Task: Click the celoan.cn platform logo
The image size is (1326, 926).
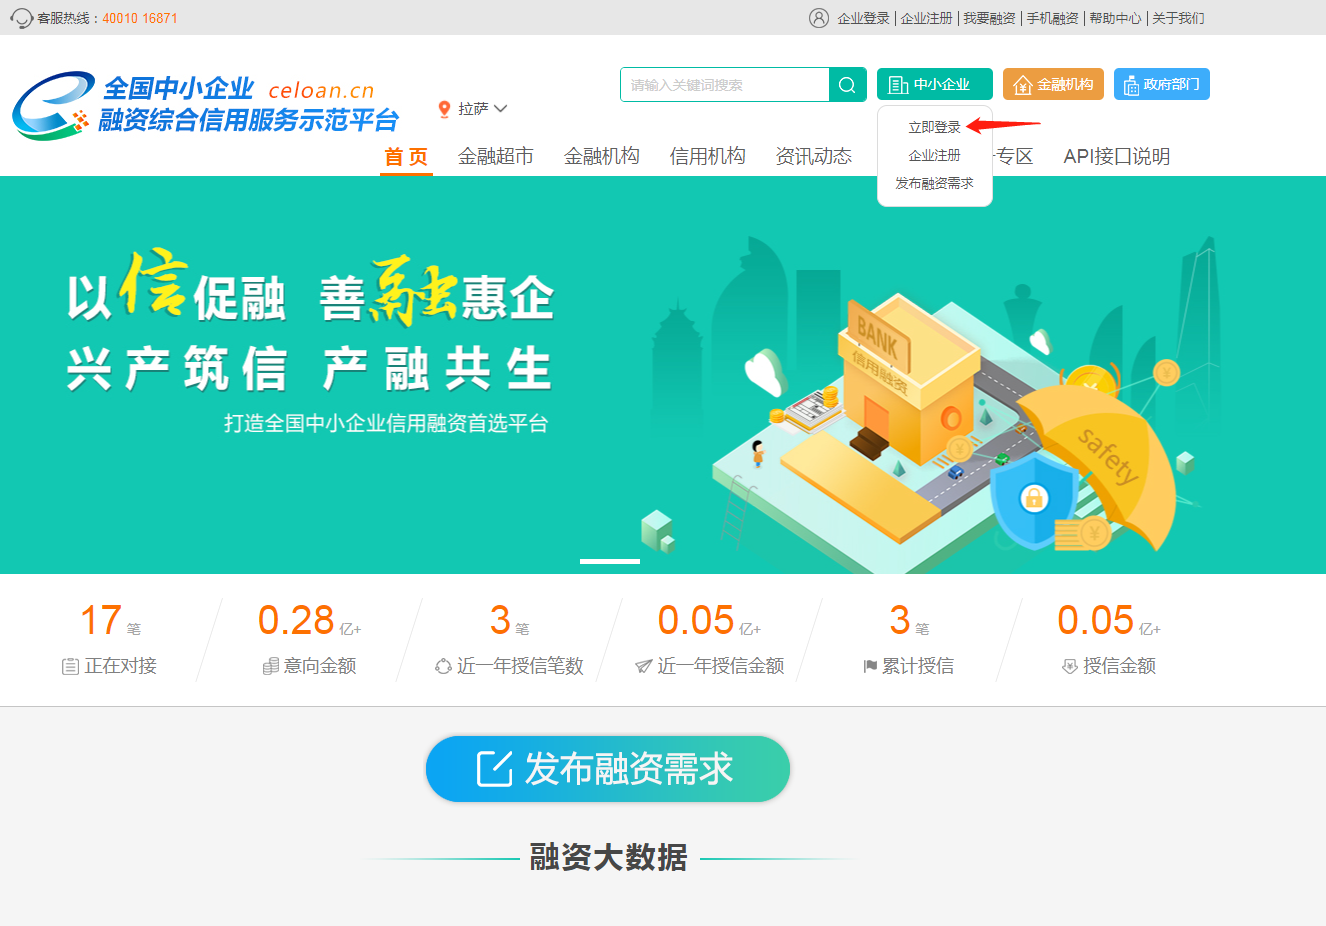Action: 206,105
